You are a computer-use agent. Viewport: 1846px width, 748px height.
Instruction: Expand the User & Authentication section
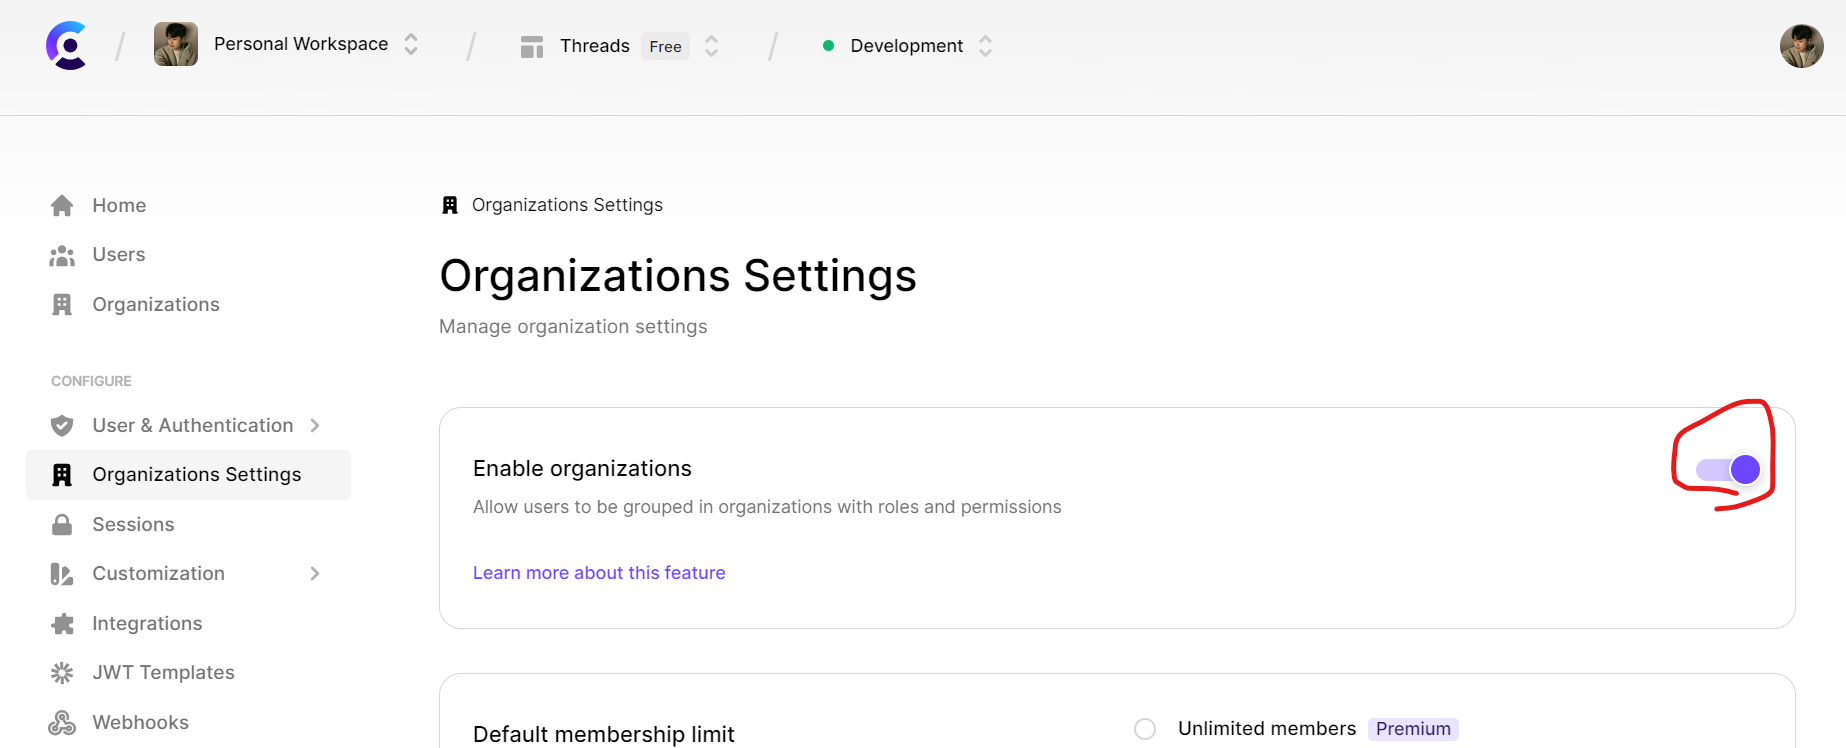(315, 426)
